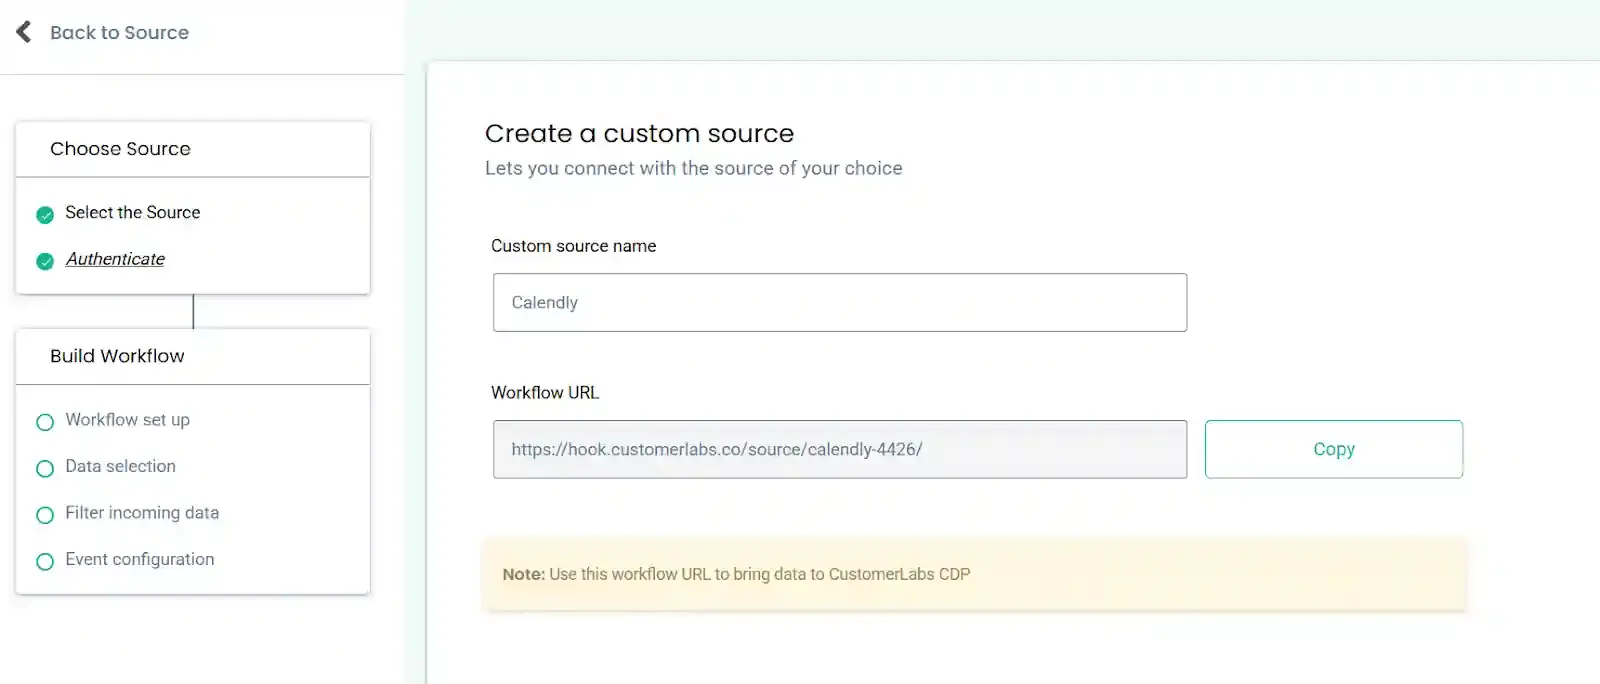Click green checkmark beside Select the Source
Image resolution: width=1600 pixels, height=684 pixels.
[x=45, y=215]
